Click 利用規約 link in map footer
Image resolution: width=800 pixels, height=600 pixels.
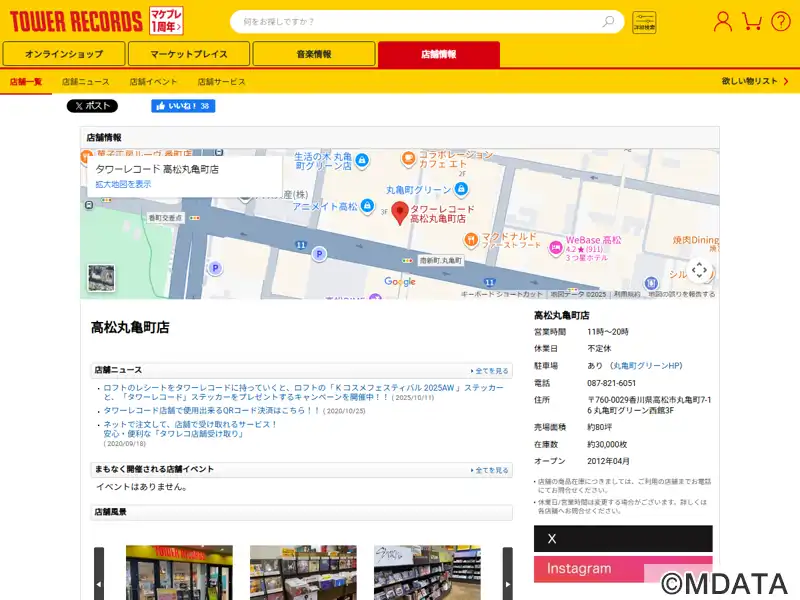(627, 294)
